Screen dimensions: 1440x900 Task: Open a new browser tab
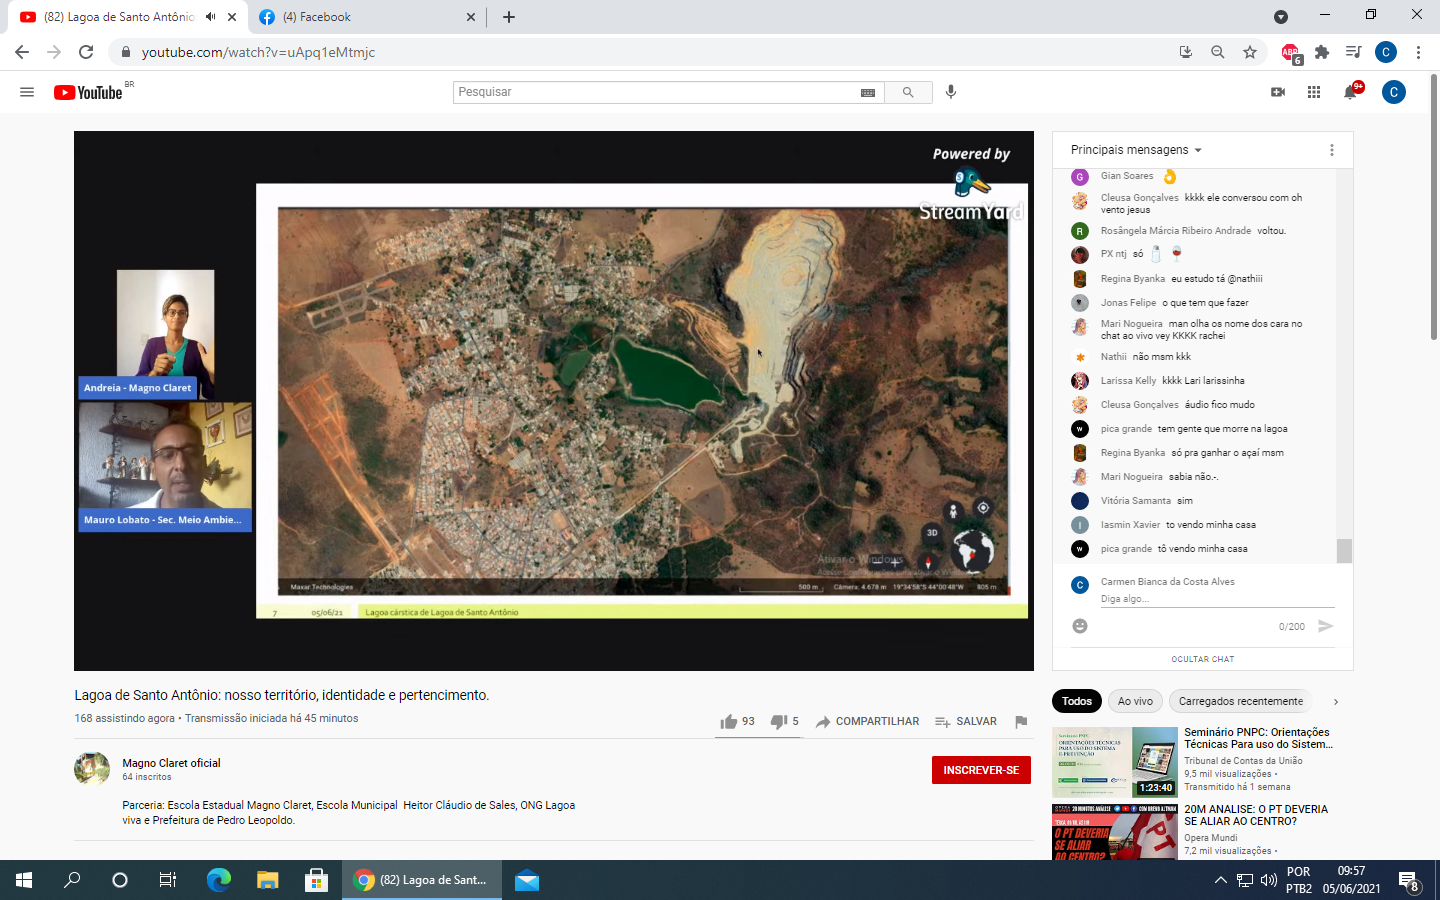tap(508, 17)
